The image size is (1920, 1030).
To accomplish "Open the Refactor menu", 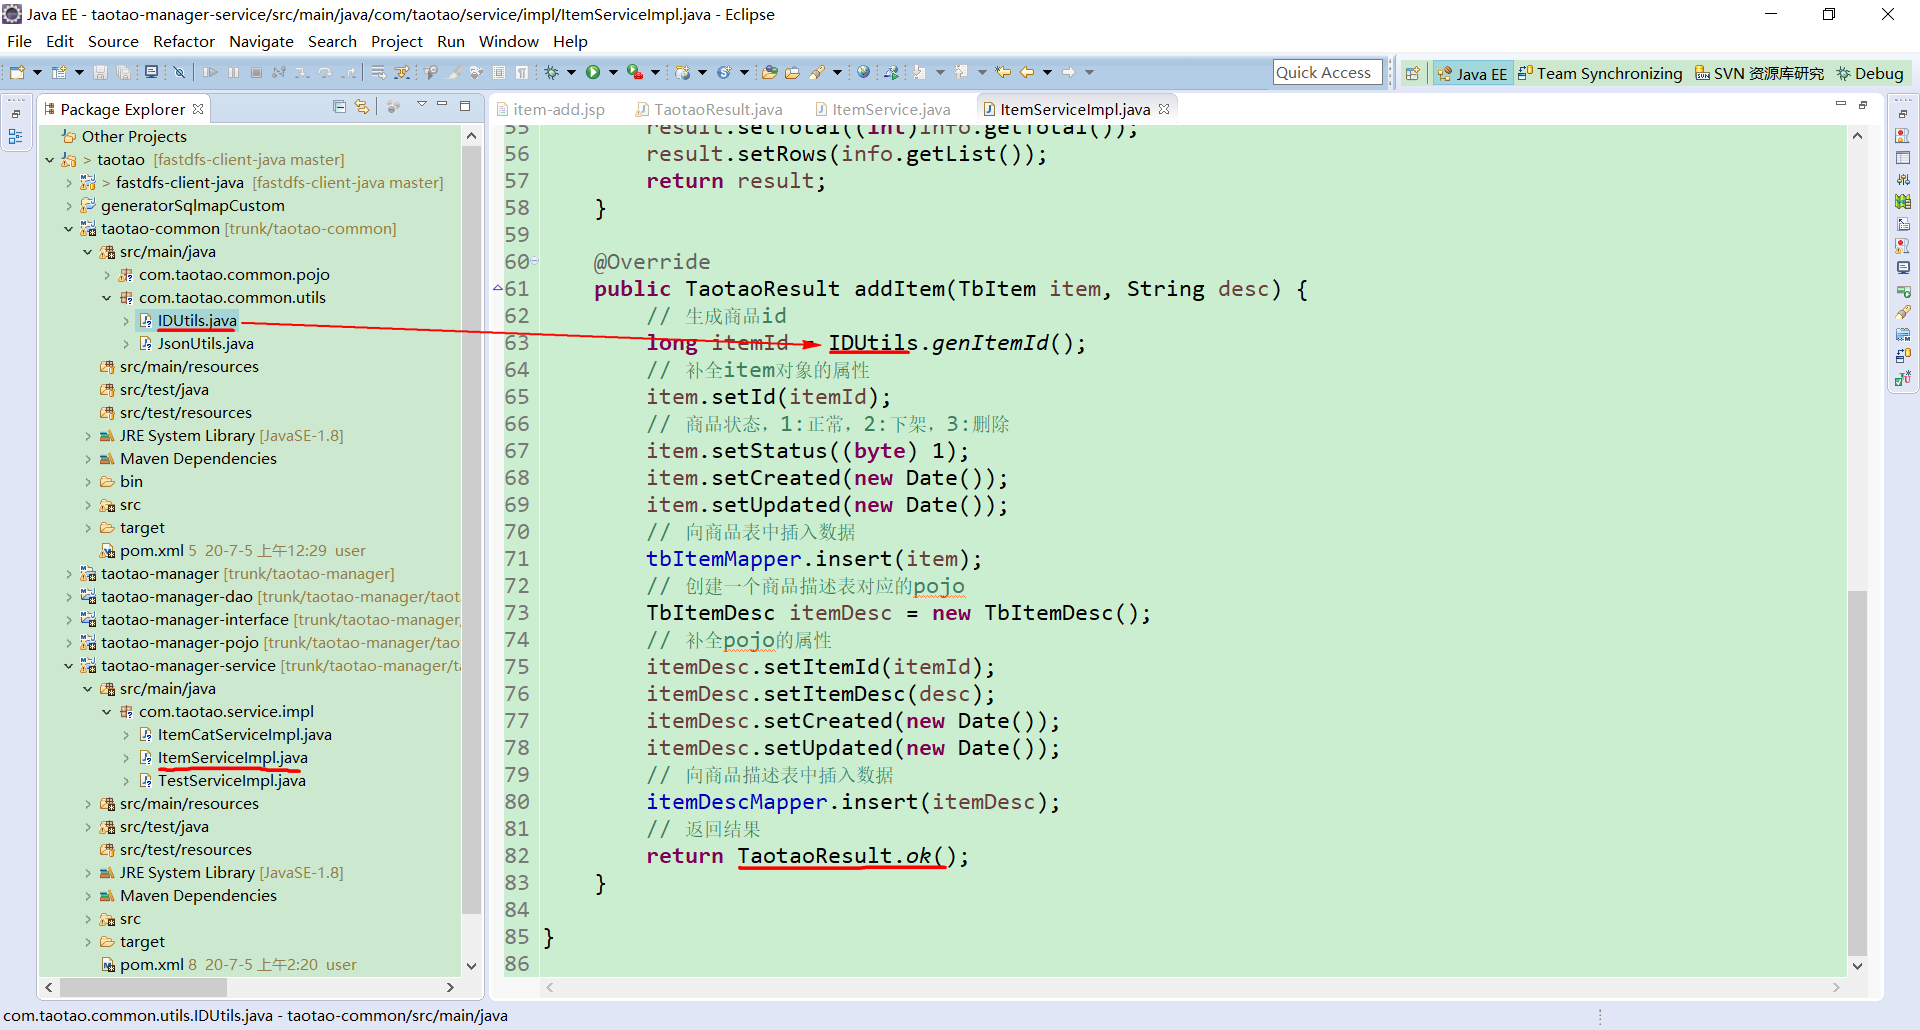I will pyautogui.click(x=184, y=41).
